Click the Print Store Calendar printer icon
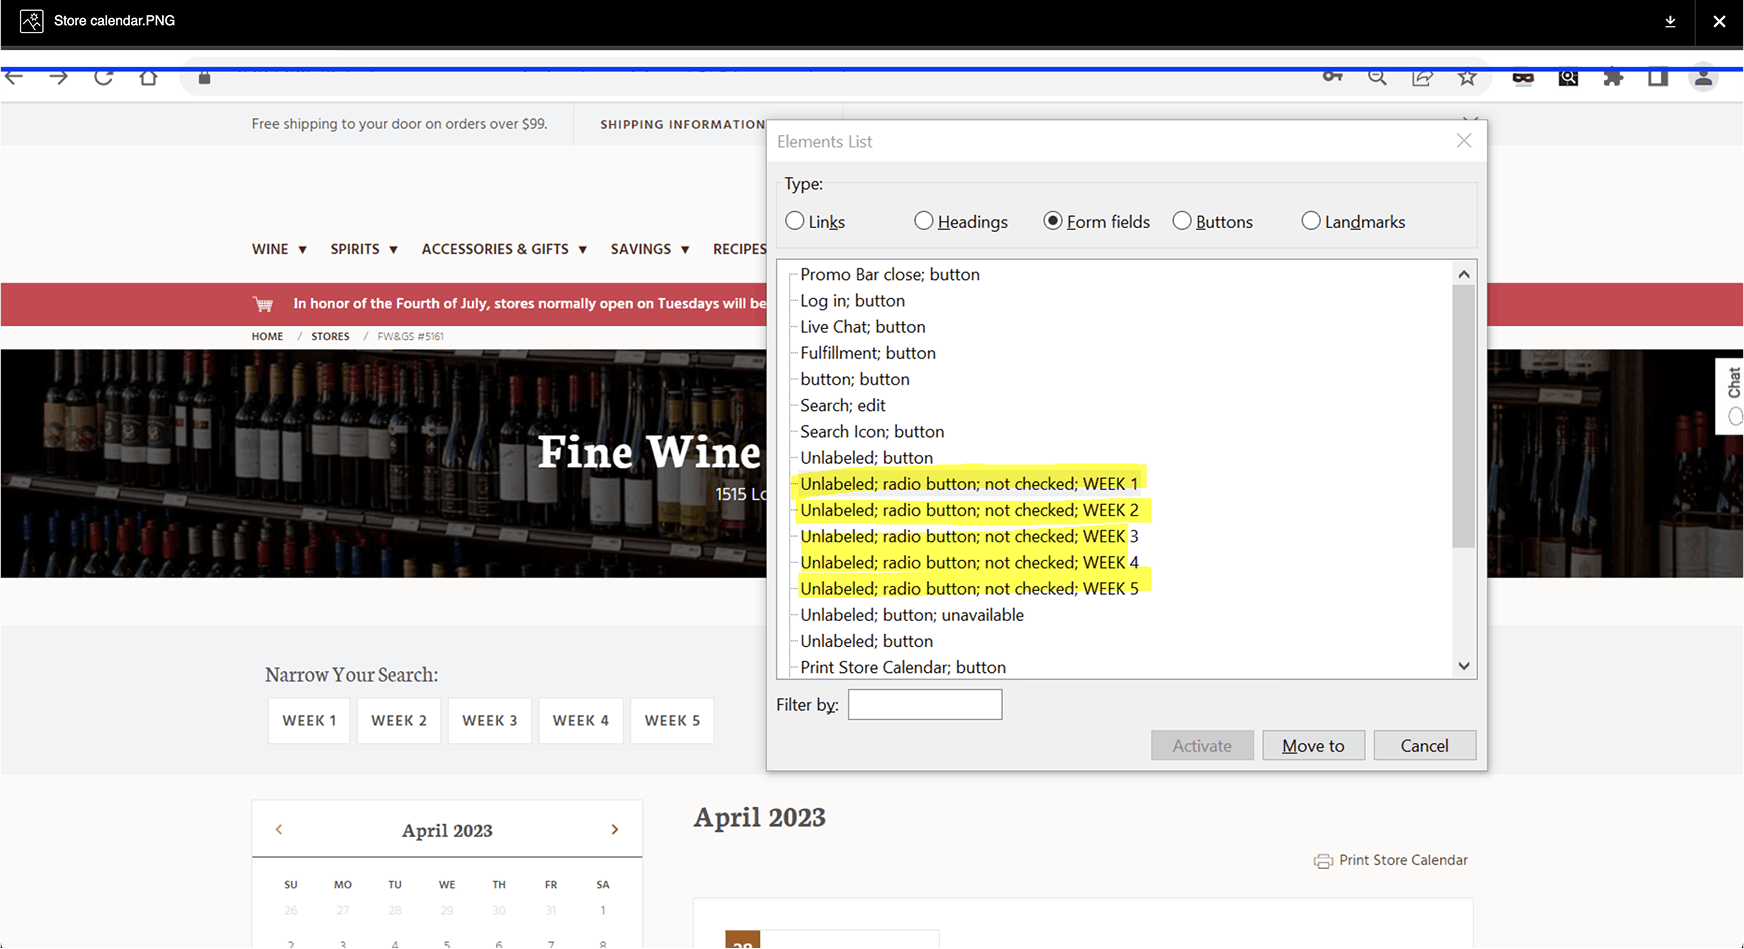The image size is (1744, 949). [x=1322, y=860]
